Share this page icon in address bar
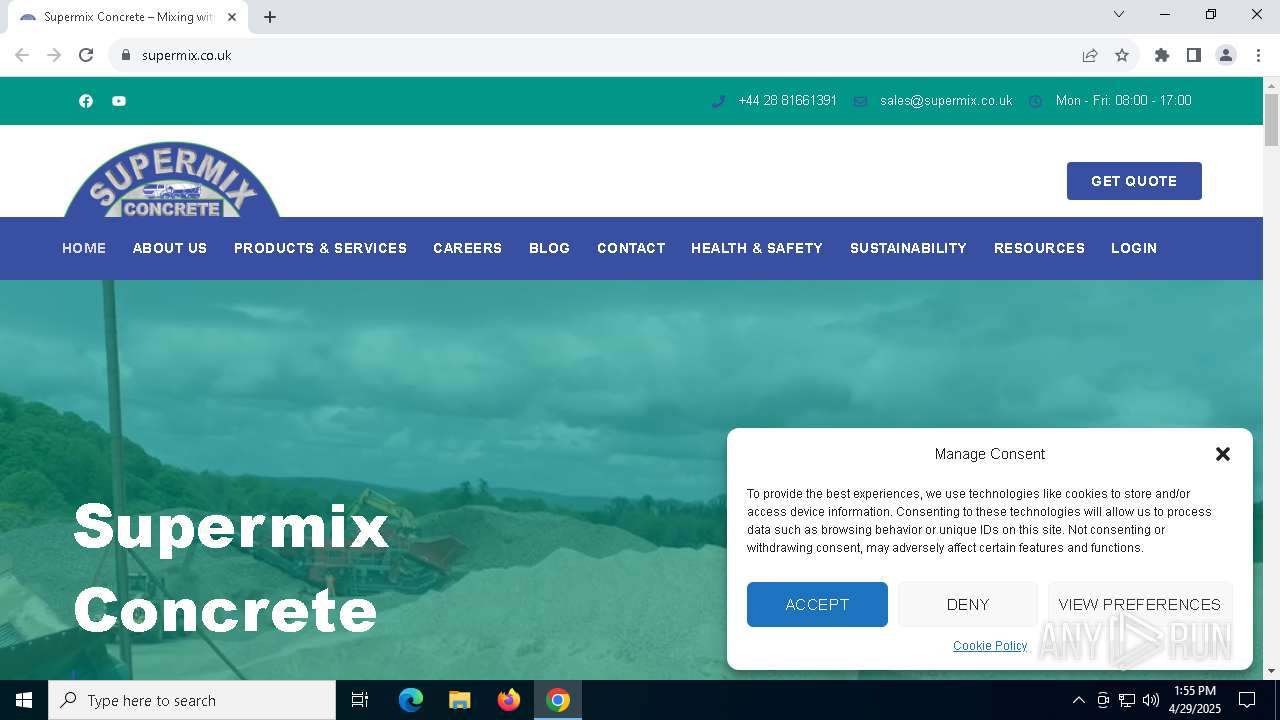This screenshot has height=720, width=1280. coord(1090,55)
